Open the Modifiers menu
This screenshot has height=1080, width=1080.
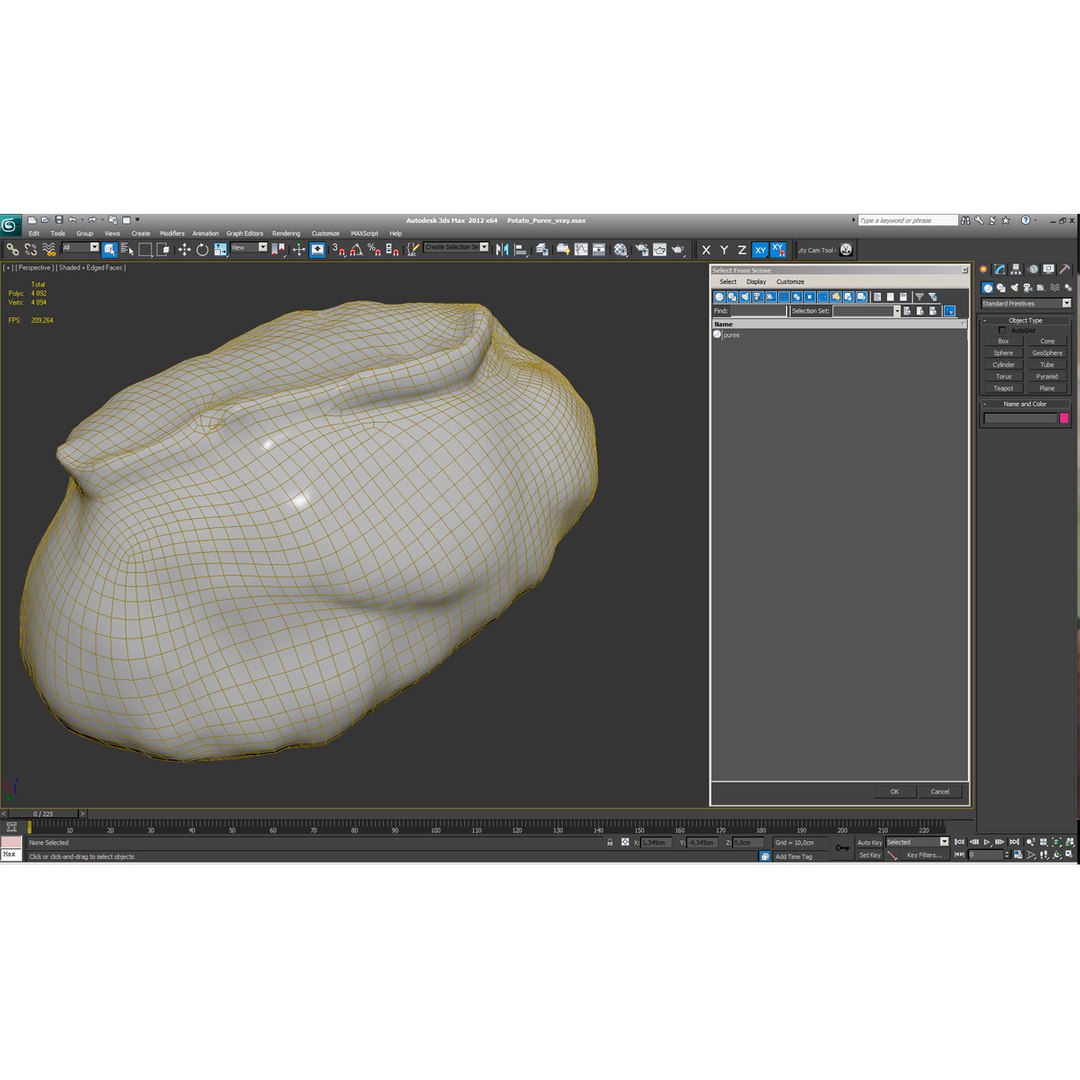(x=172, y=233)
